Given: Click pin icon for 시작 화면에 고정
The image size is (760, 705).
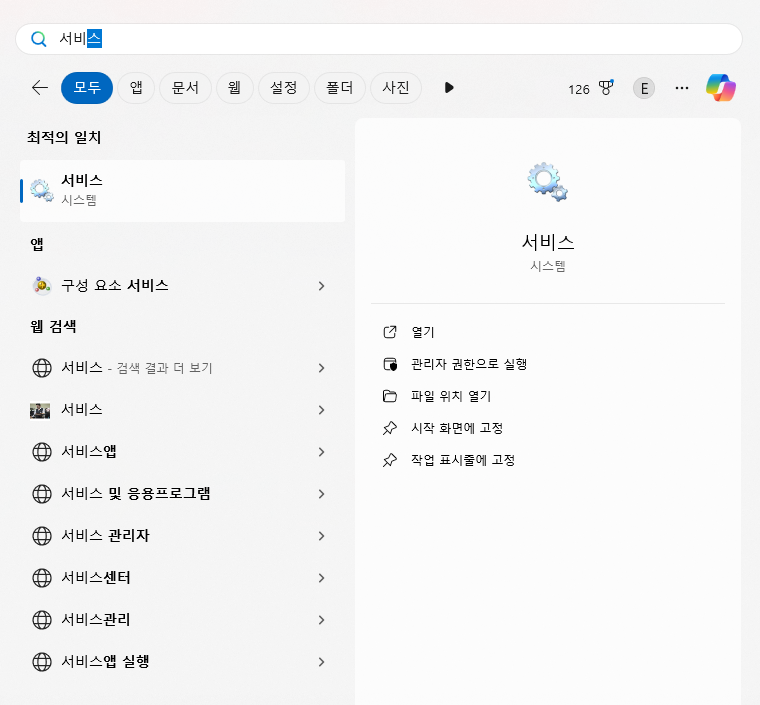Looking at the screenshot, I should [x=390, y=428].
